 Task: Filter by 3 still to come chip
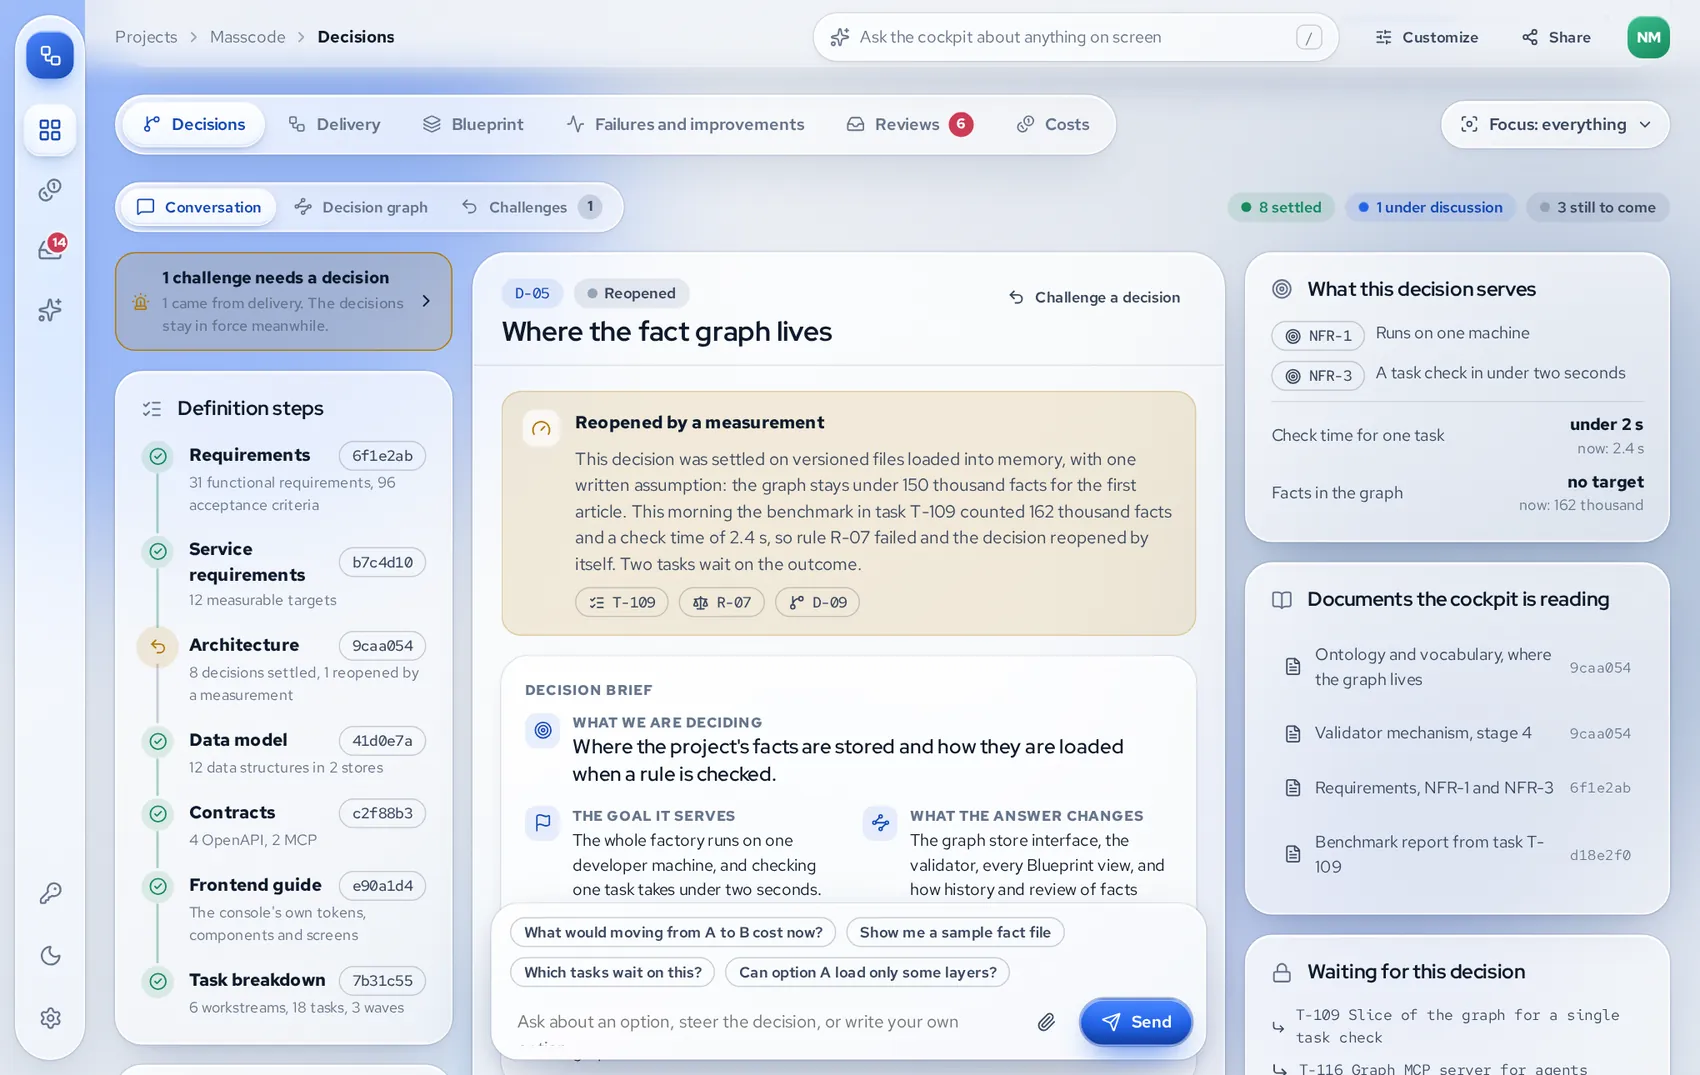[x=1598, y=207]
